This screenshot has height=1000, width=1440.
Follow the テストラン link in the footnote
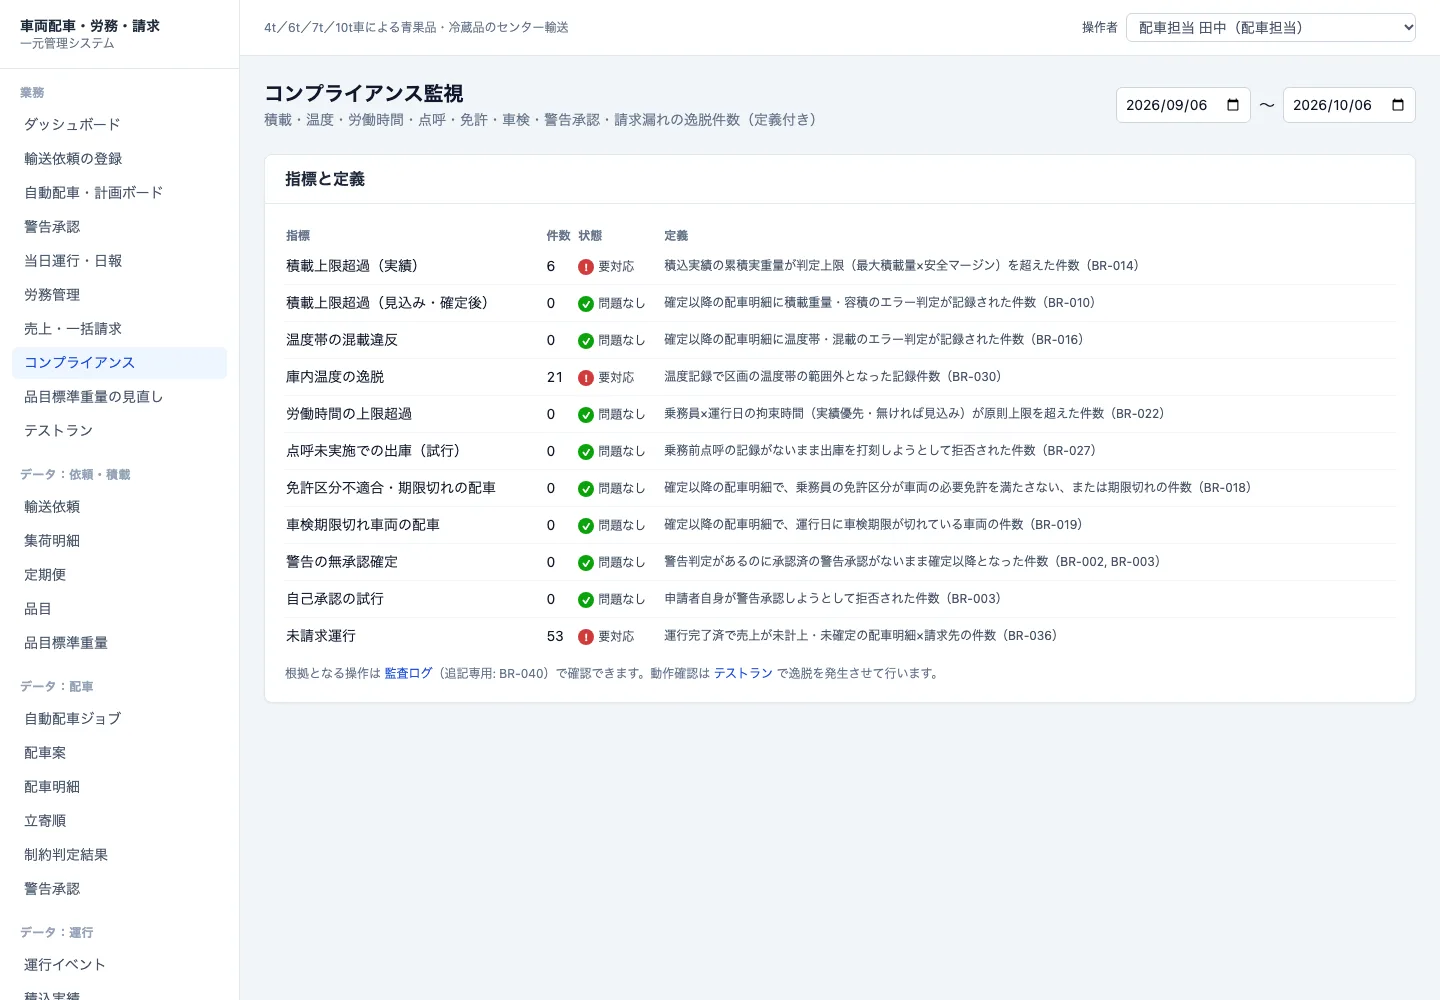743,673
